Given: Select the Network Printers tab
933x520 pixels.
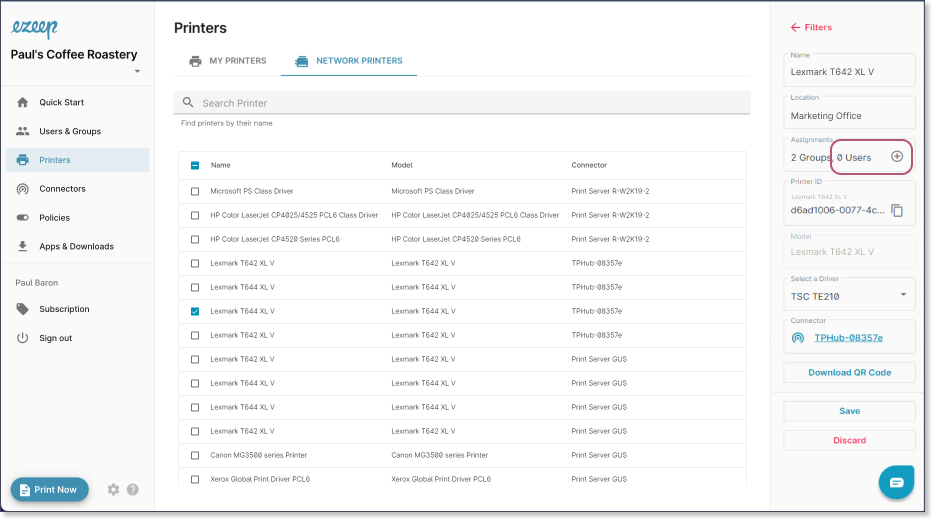Looking at the screenshot, I should 349,61.
